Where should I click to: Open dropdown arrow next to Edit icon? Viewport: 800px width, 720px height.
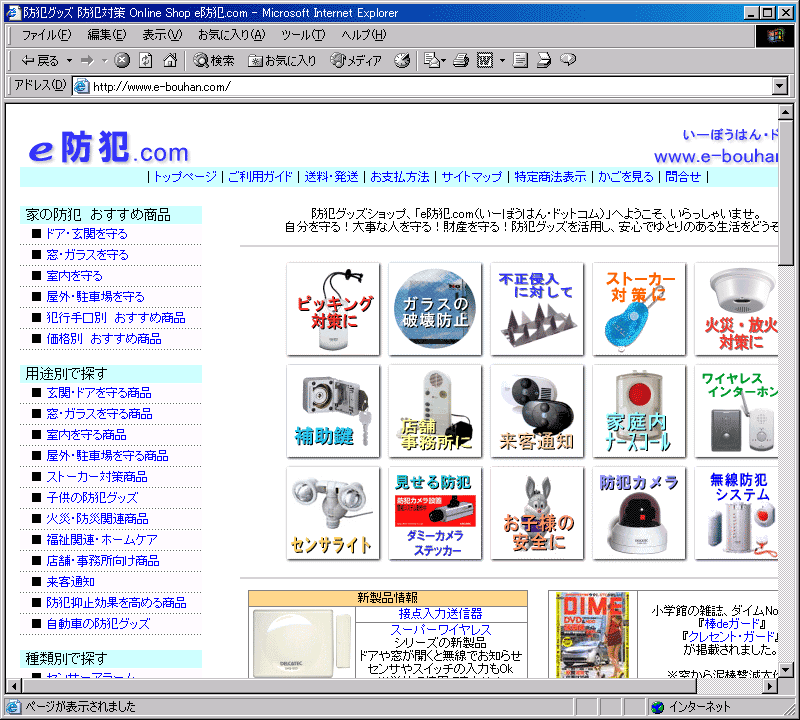(x=502, y=61)
